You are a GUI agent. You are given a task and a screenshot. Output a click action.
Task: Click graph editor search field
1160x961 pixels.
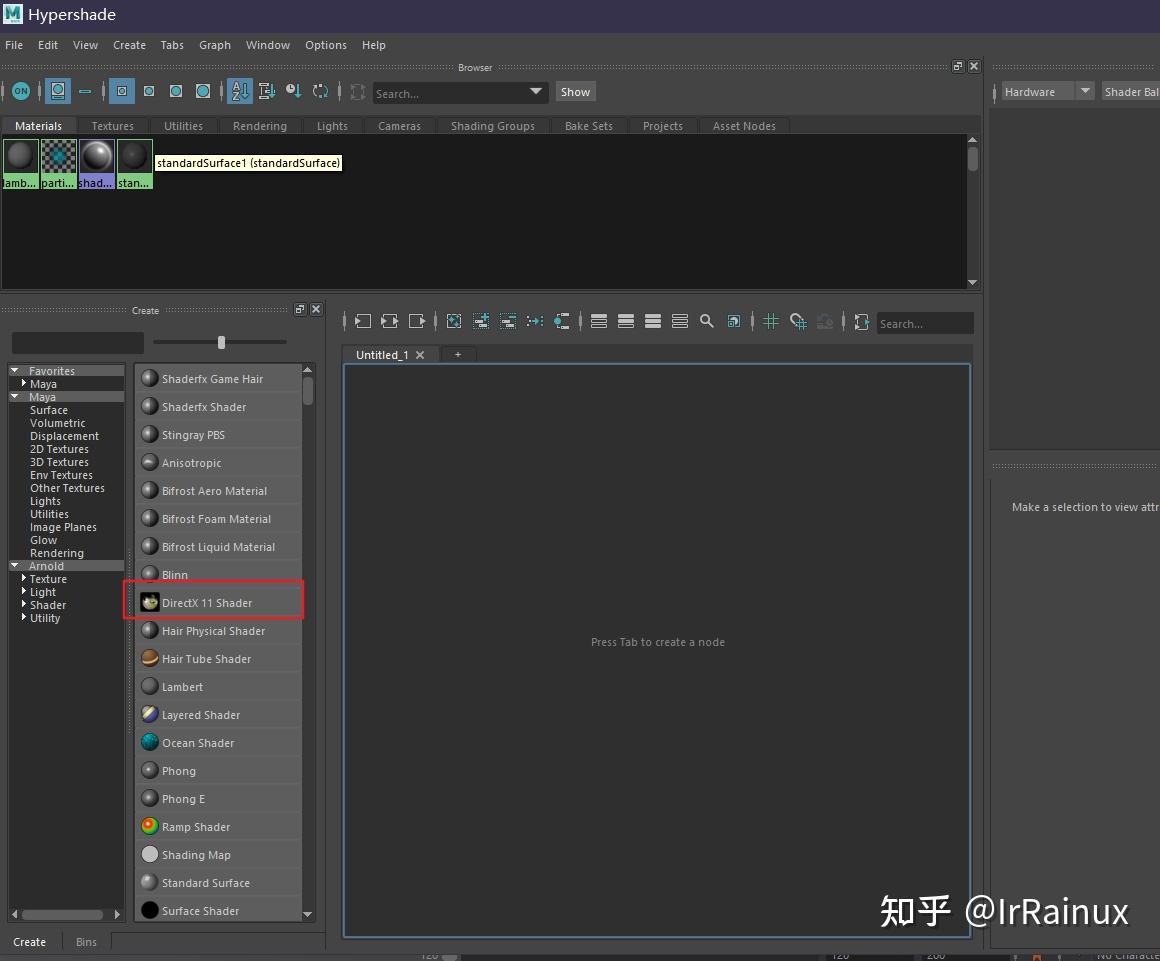(925, 323)
